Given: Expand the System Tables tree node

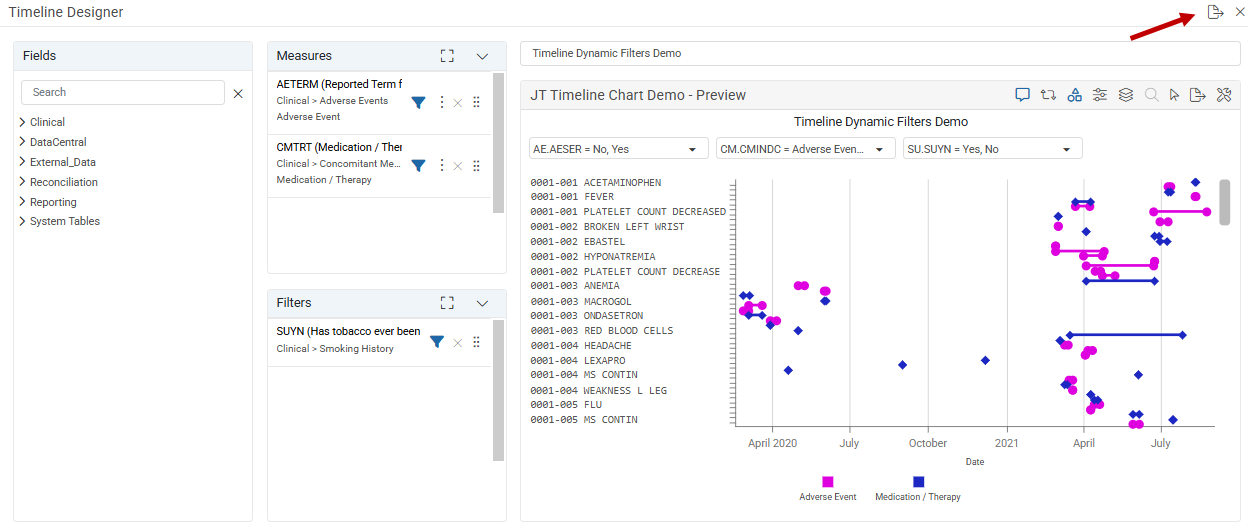Looking at the screenshot, I should tap(23, 221).
